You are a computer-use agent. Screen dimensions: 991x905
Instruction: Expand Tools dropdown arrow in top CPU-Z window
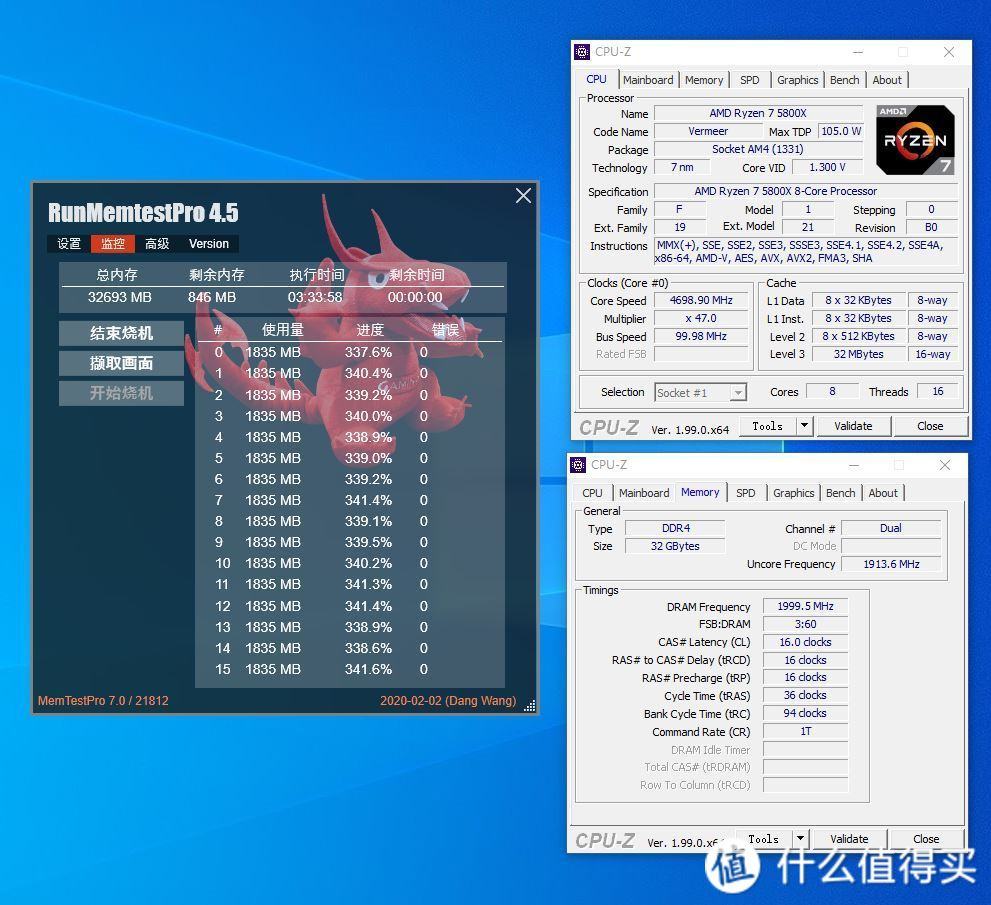point(805,427)
